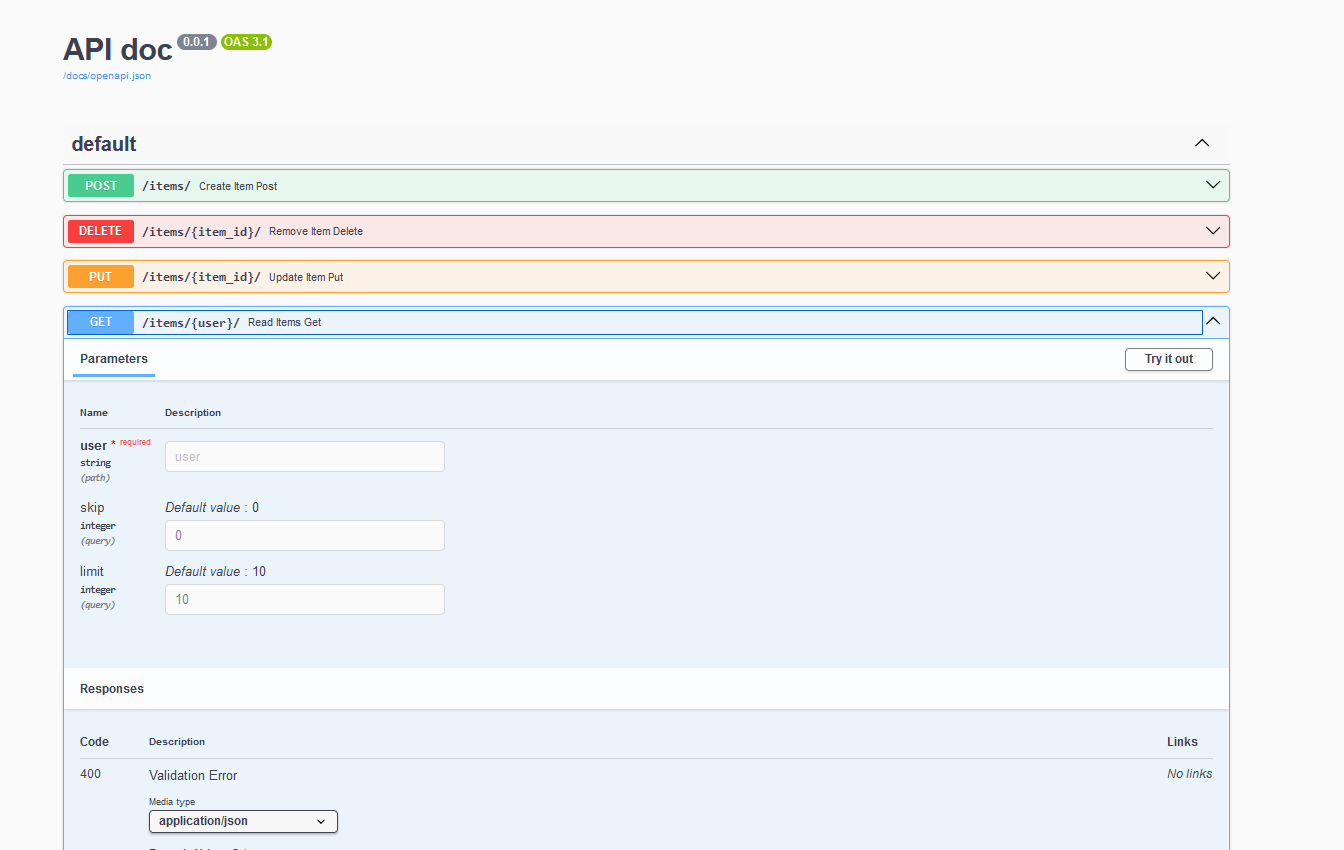Click the Default value : 0 text
Screen dimensions: 1344x850
tap(212, 508)
